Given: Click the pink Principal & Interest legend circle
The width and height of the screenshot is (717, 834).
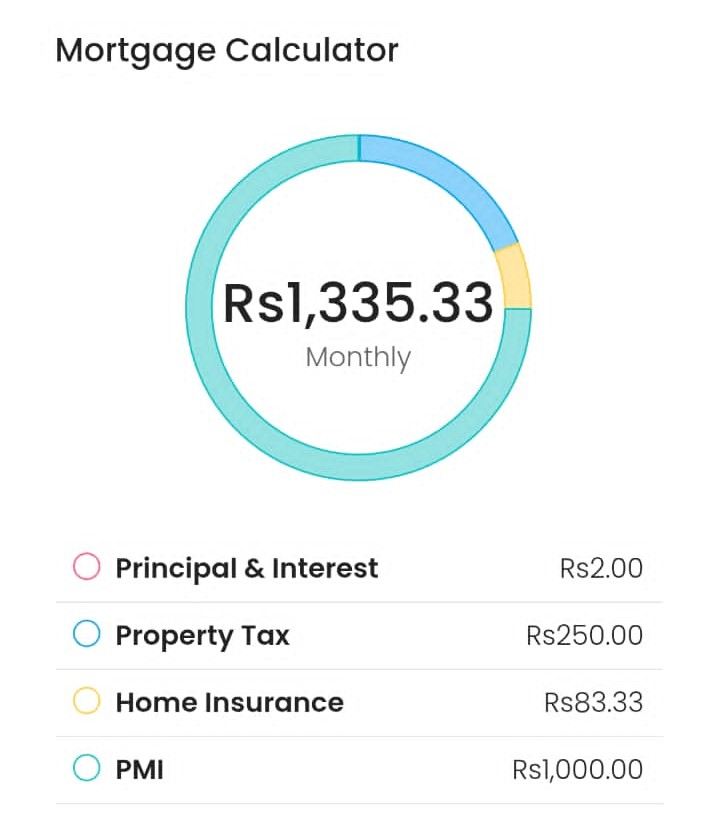Looking at the screenshot, I should click(87, 568).
